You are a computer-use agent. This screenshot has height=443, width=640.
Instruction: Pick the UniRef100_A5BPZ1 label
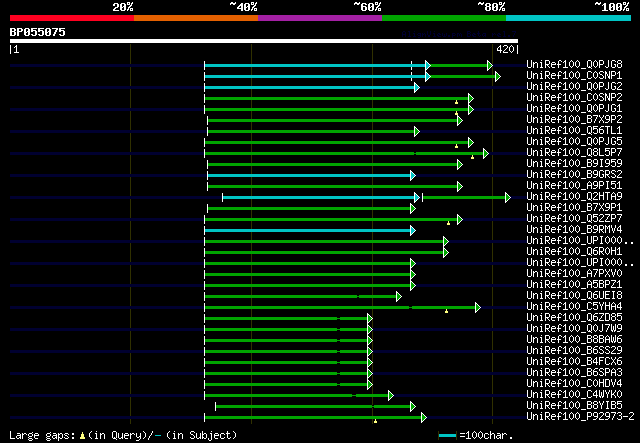click(574, 285)
